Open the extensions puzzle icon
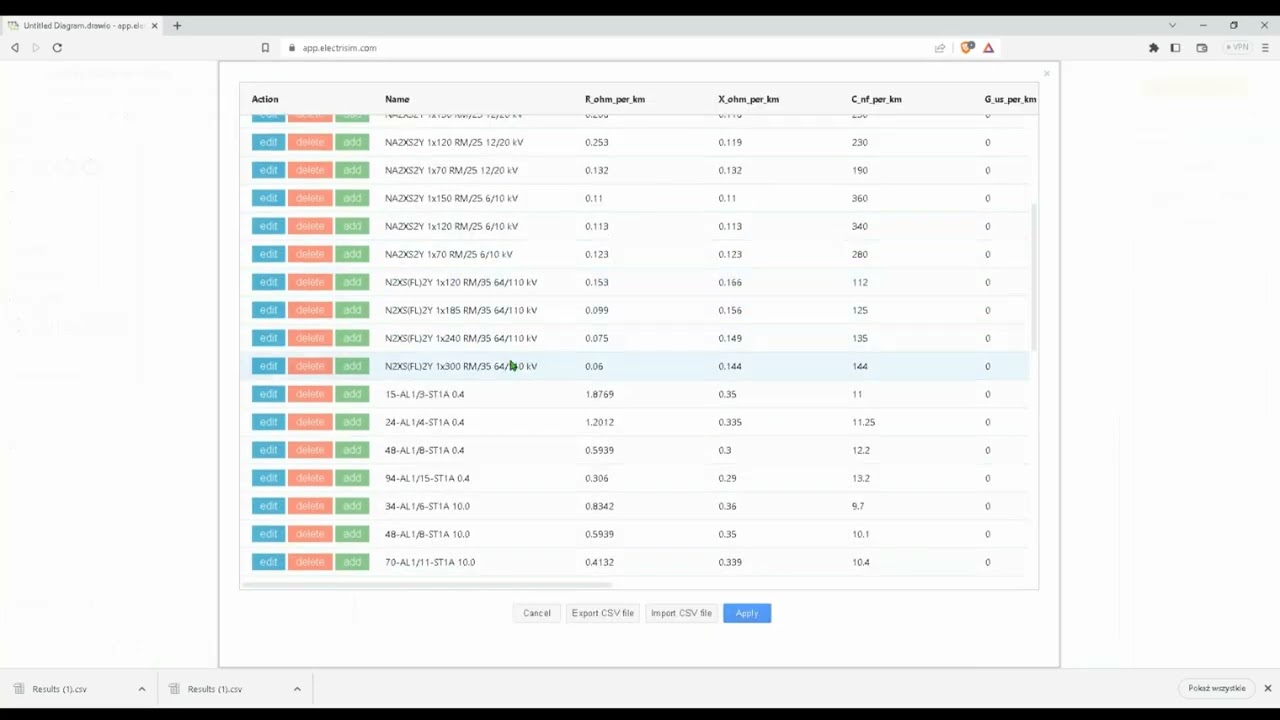This screenshot has height=720, width=1280. click(x=1153, y=47)
